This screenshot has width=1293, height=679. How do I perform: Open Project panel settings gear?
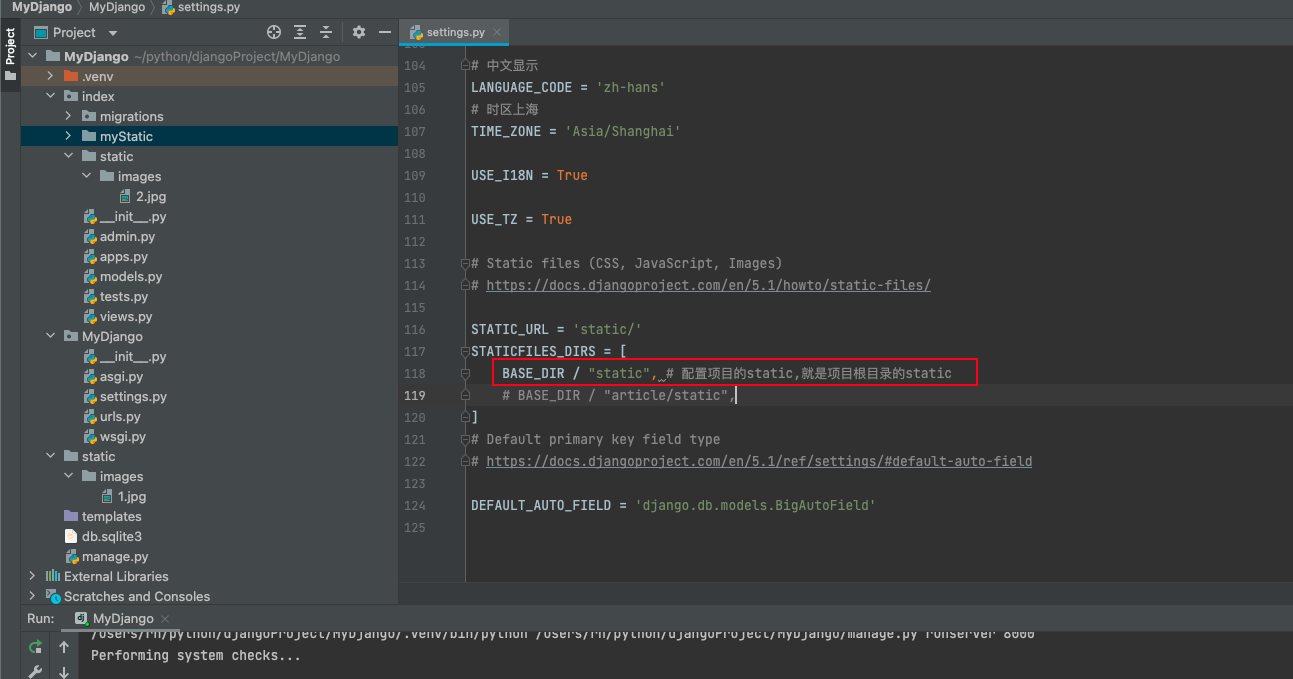[x=359, y=32]
